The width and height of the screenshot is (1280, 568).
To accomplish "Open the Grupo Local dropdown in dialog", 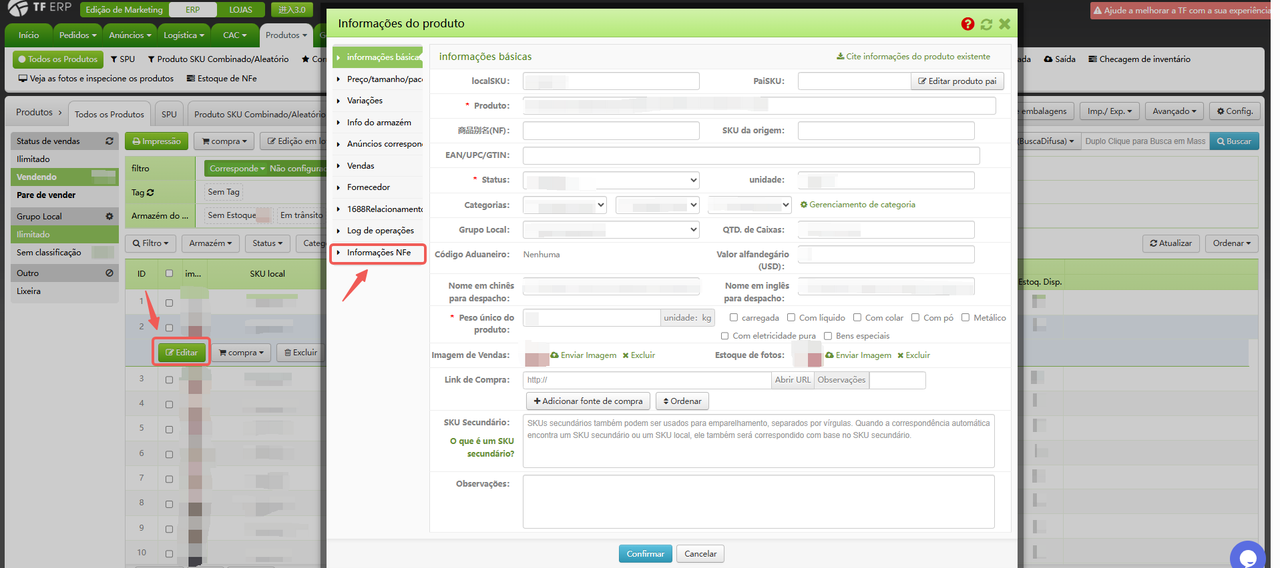I will (611, 230).
